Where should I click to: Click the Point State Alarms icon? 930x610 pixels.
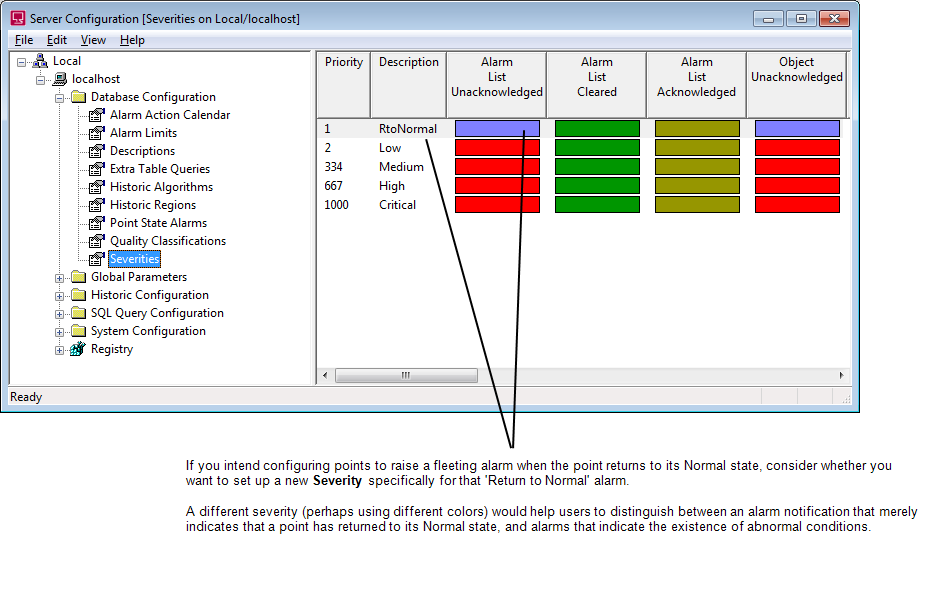[x=97, y=223]
